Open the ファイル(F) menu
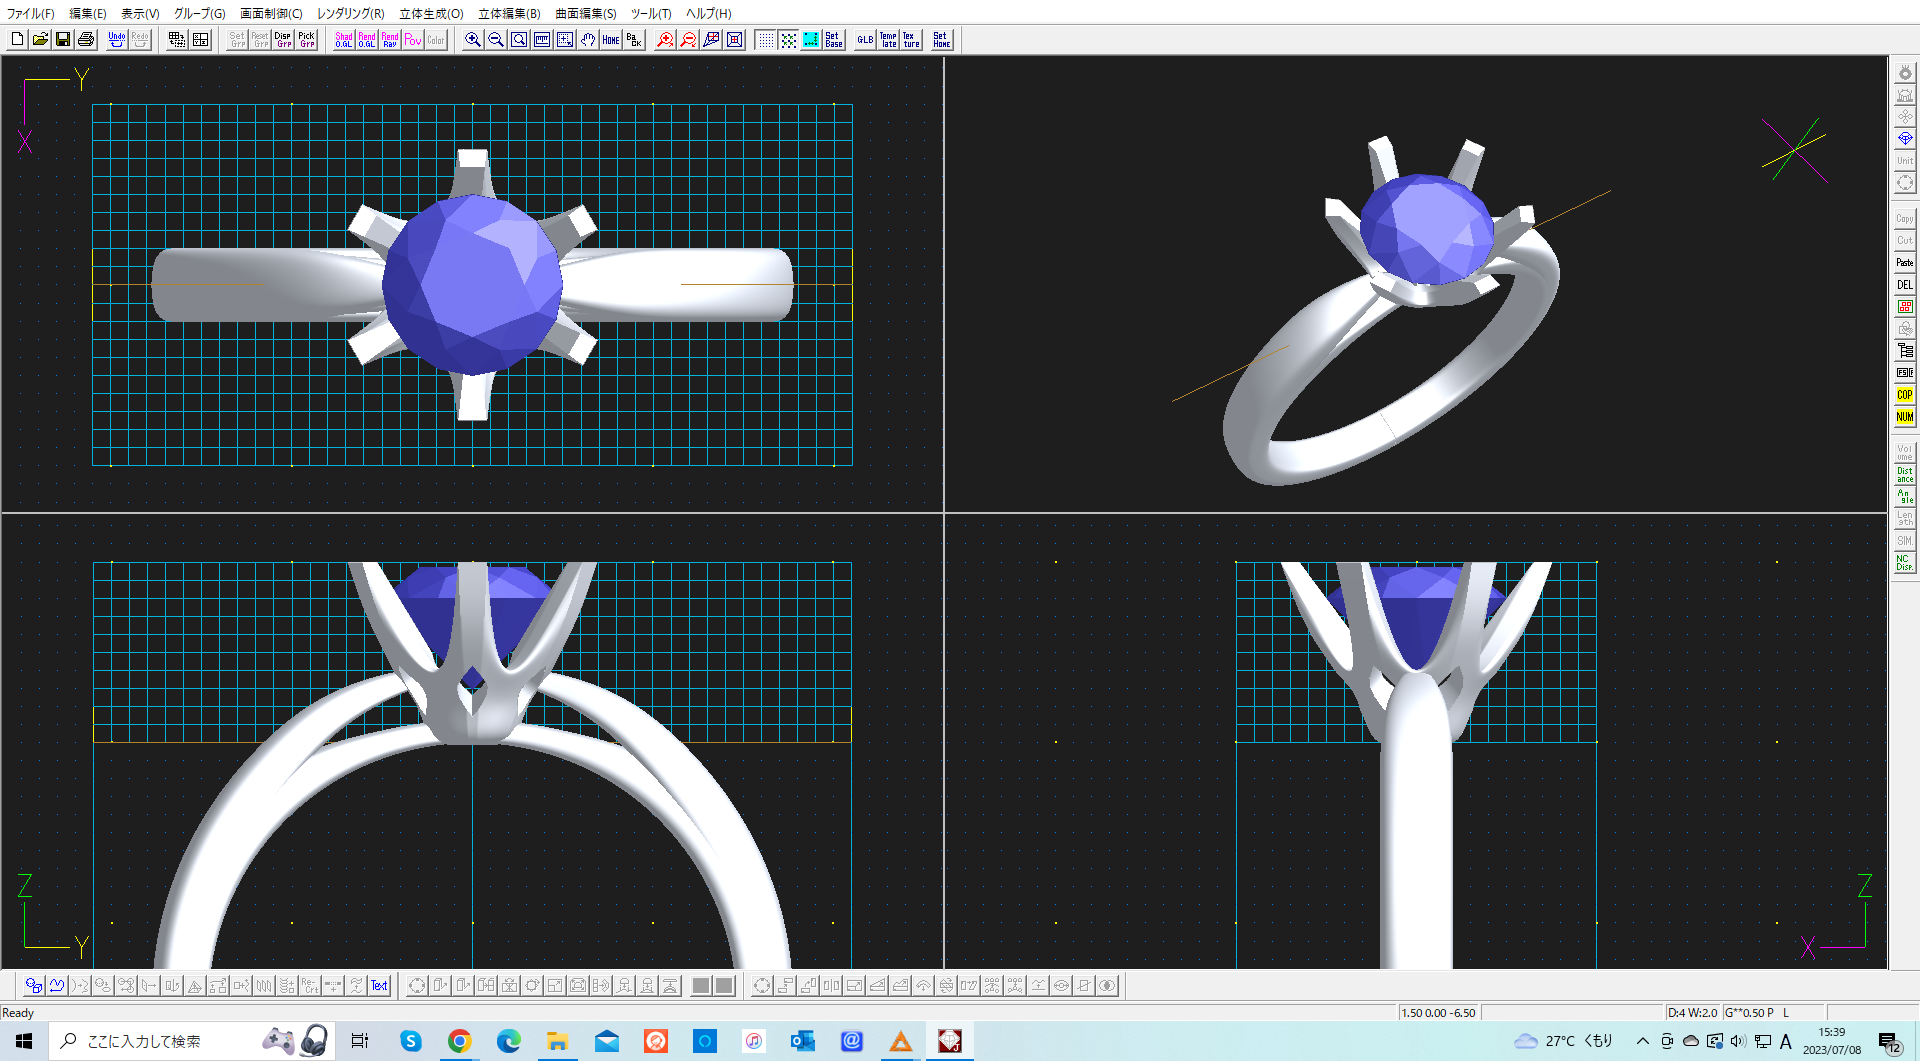 [x=31, y=14]
